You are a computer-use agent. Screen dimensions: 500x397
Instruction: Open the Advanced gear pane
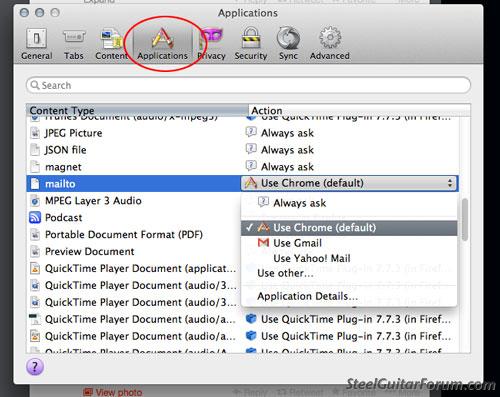tap(330, 44)
